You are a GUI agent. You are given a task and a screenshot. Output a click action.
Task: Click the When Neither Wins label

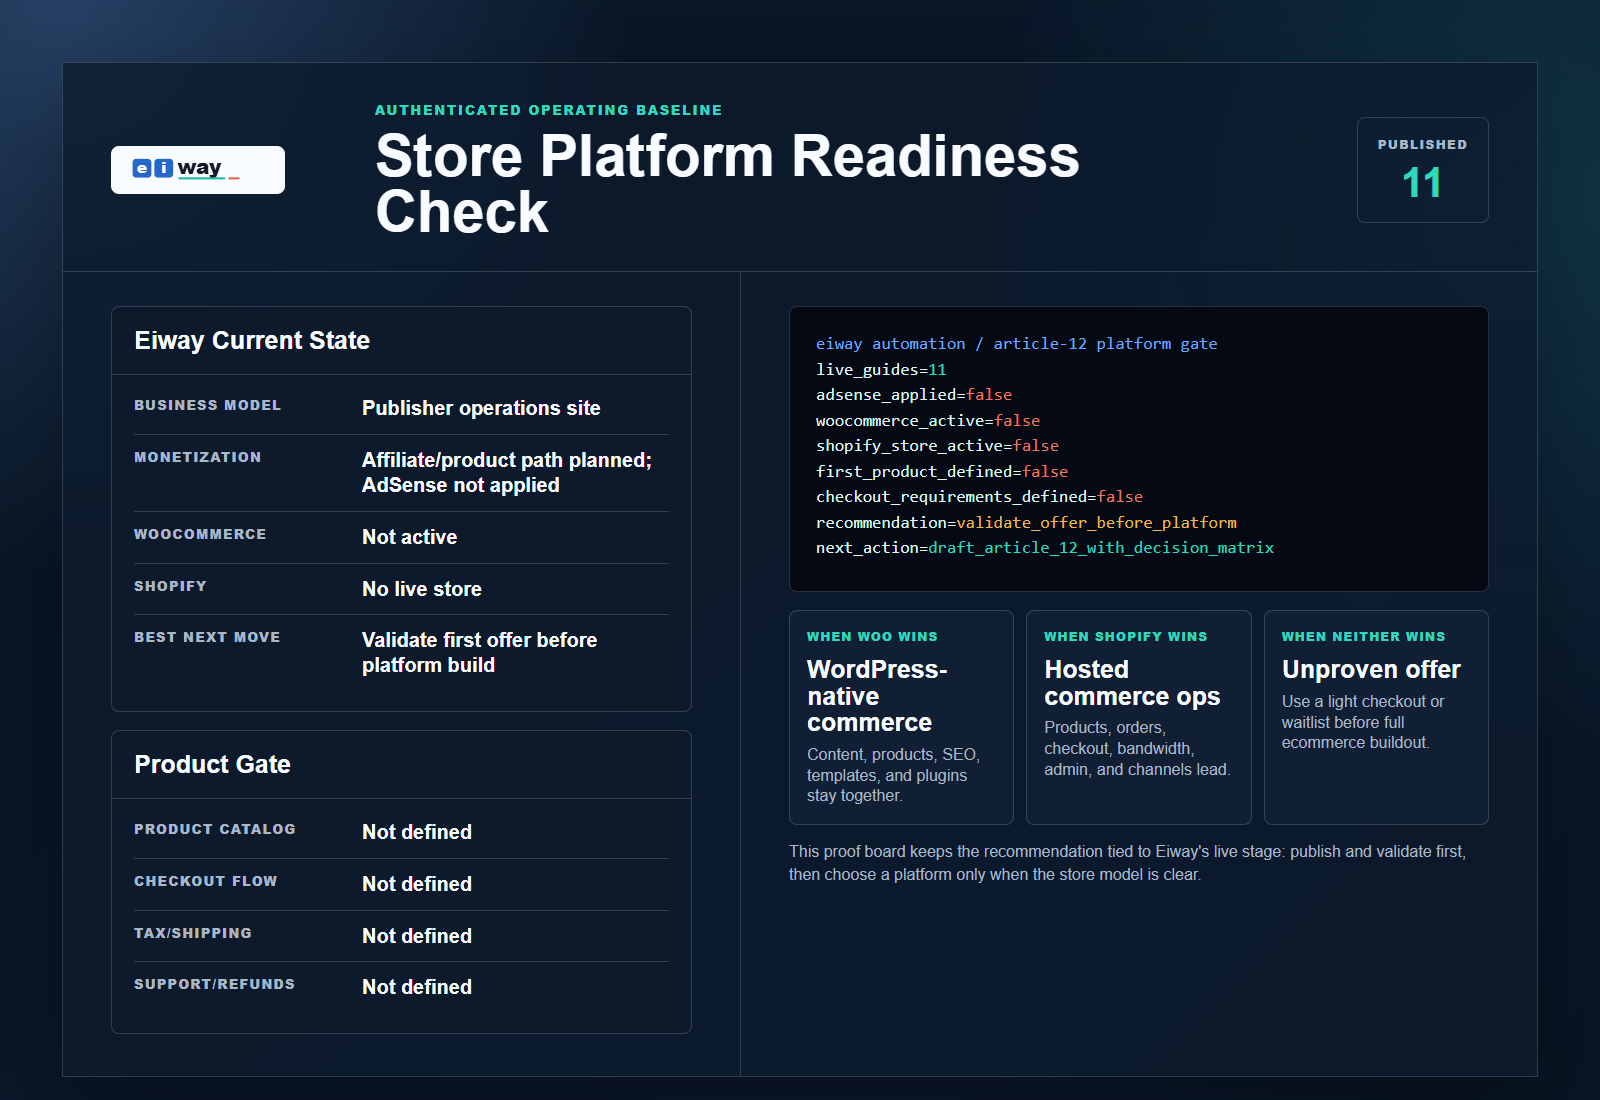pyautogui.click(x=1363, y=636)
